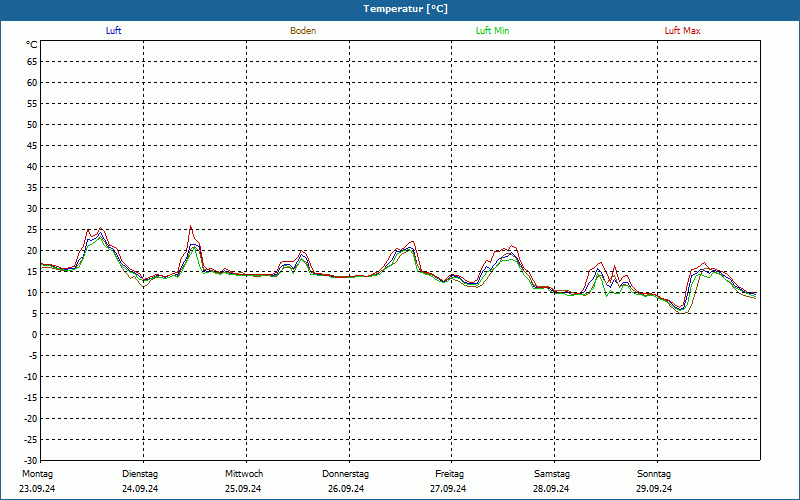Click the date 23.09.24
The image size is (800, 500).
[37, 489]
